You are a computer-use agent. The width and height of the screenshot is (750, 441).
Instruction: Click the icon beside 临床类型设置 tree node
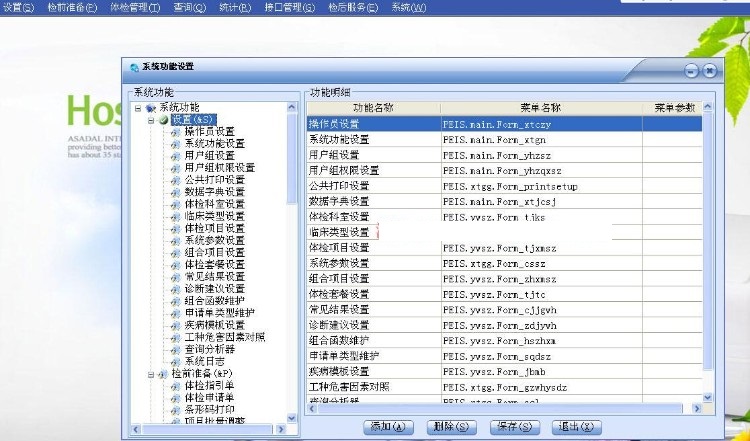(x=176, y=216)
